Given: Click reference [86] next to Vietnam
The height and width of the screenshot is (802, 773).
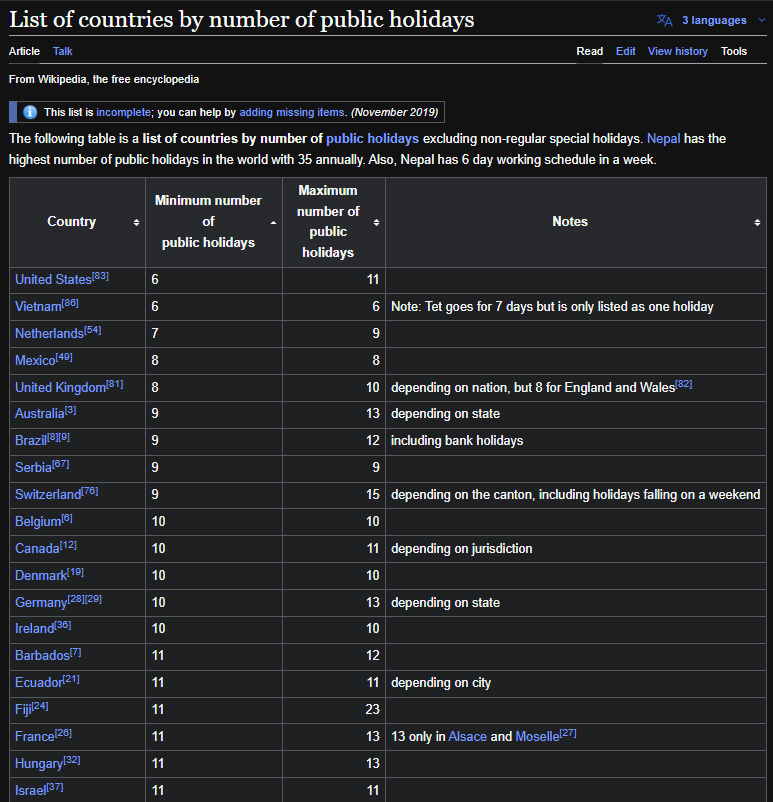Looking at the screenshot, I should pos(70,303).
